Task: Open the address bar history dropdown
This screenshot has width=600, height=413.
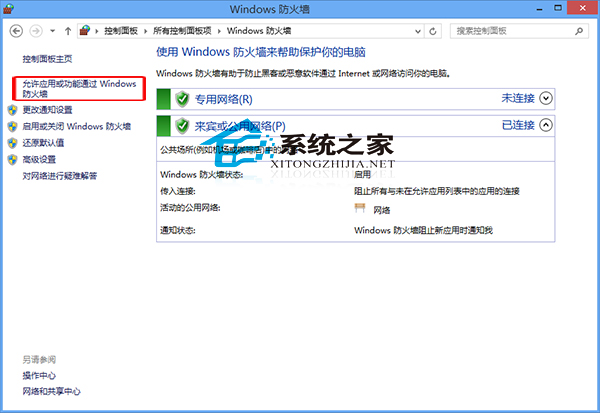Action: [x=418, y=31]
